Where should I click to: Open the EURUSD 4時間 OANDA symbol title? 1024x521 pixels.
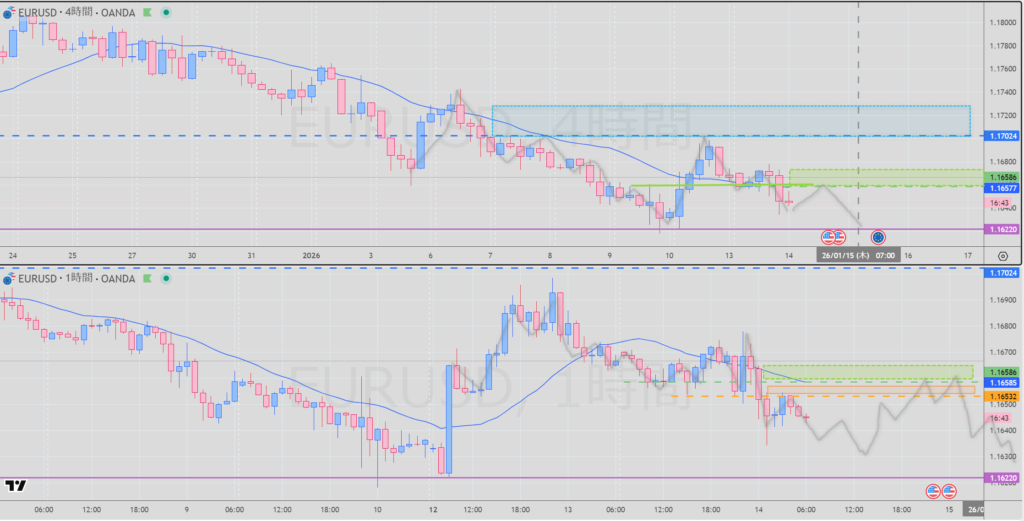(x=77, y=14)
